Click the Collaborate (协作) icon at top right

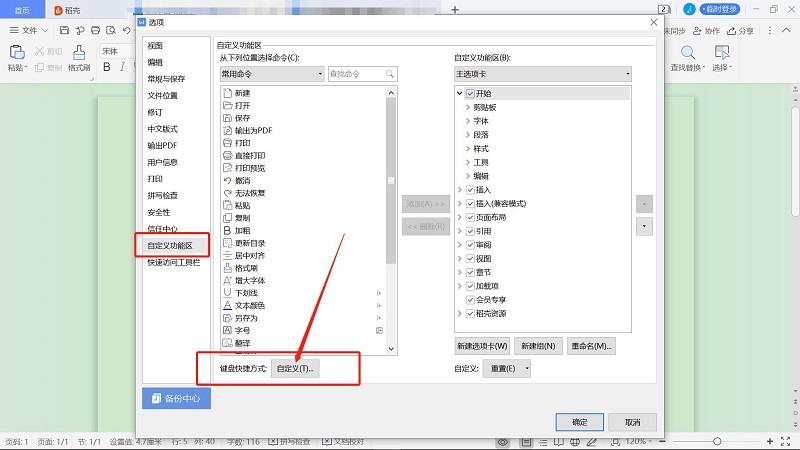coord(696,31)
